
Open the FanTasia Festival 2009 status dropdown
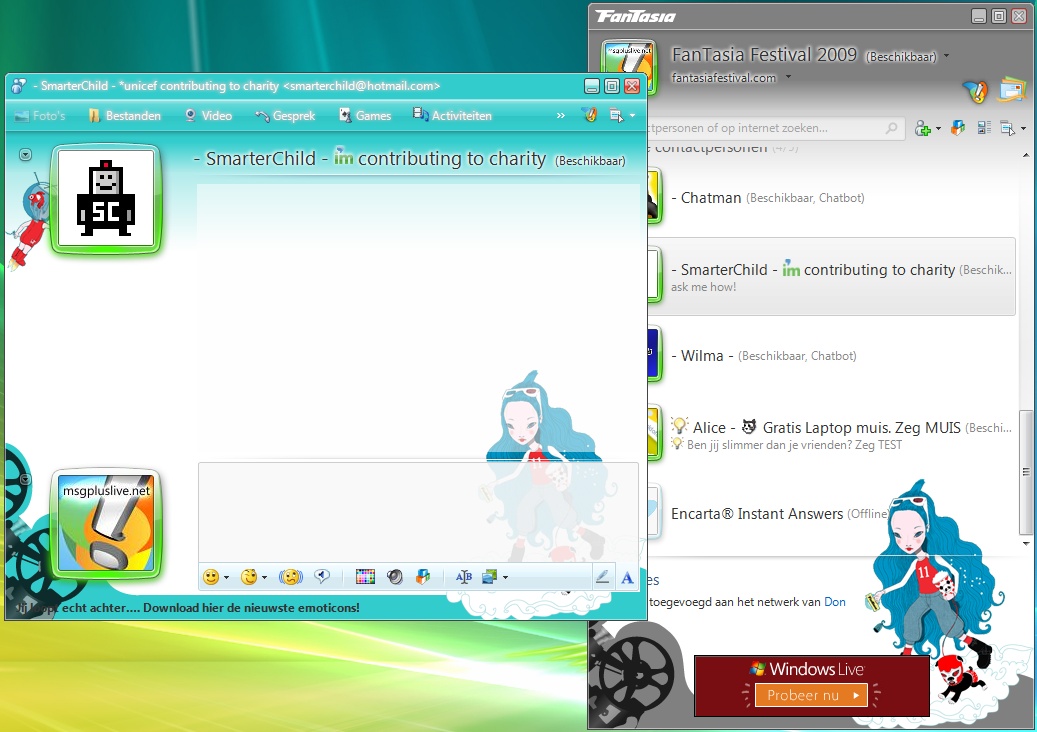click(x=946, y=56)
